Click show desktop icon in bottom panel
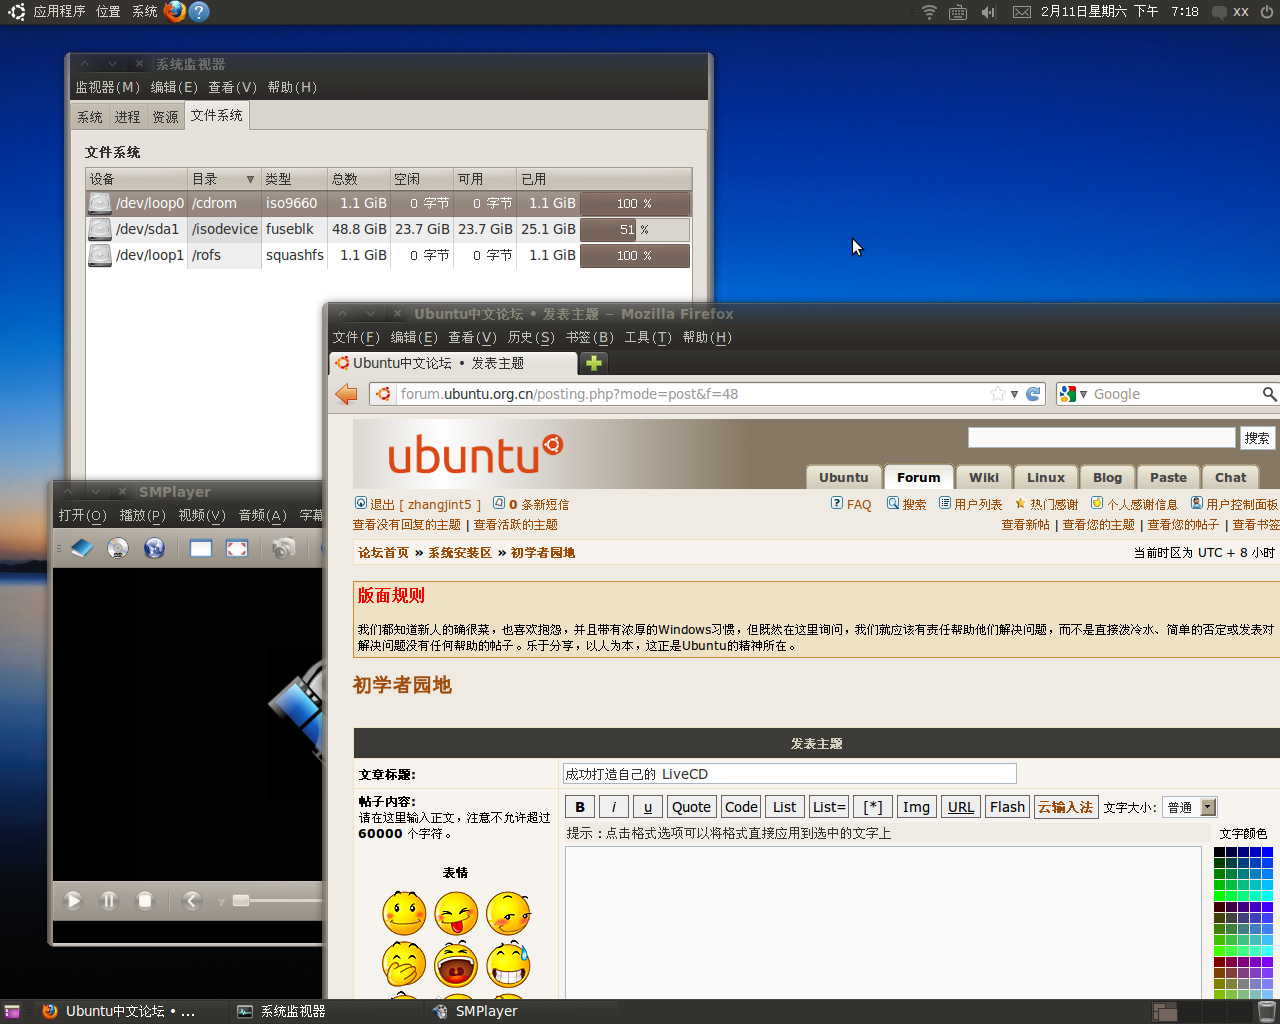1280x1024 pixels. tap(12, 1011)
